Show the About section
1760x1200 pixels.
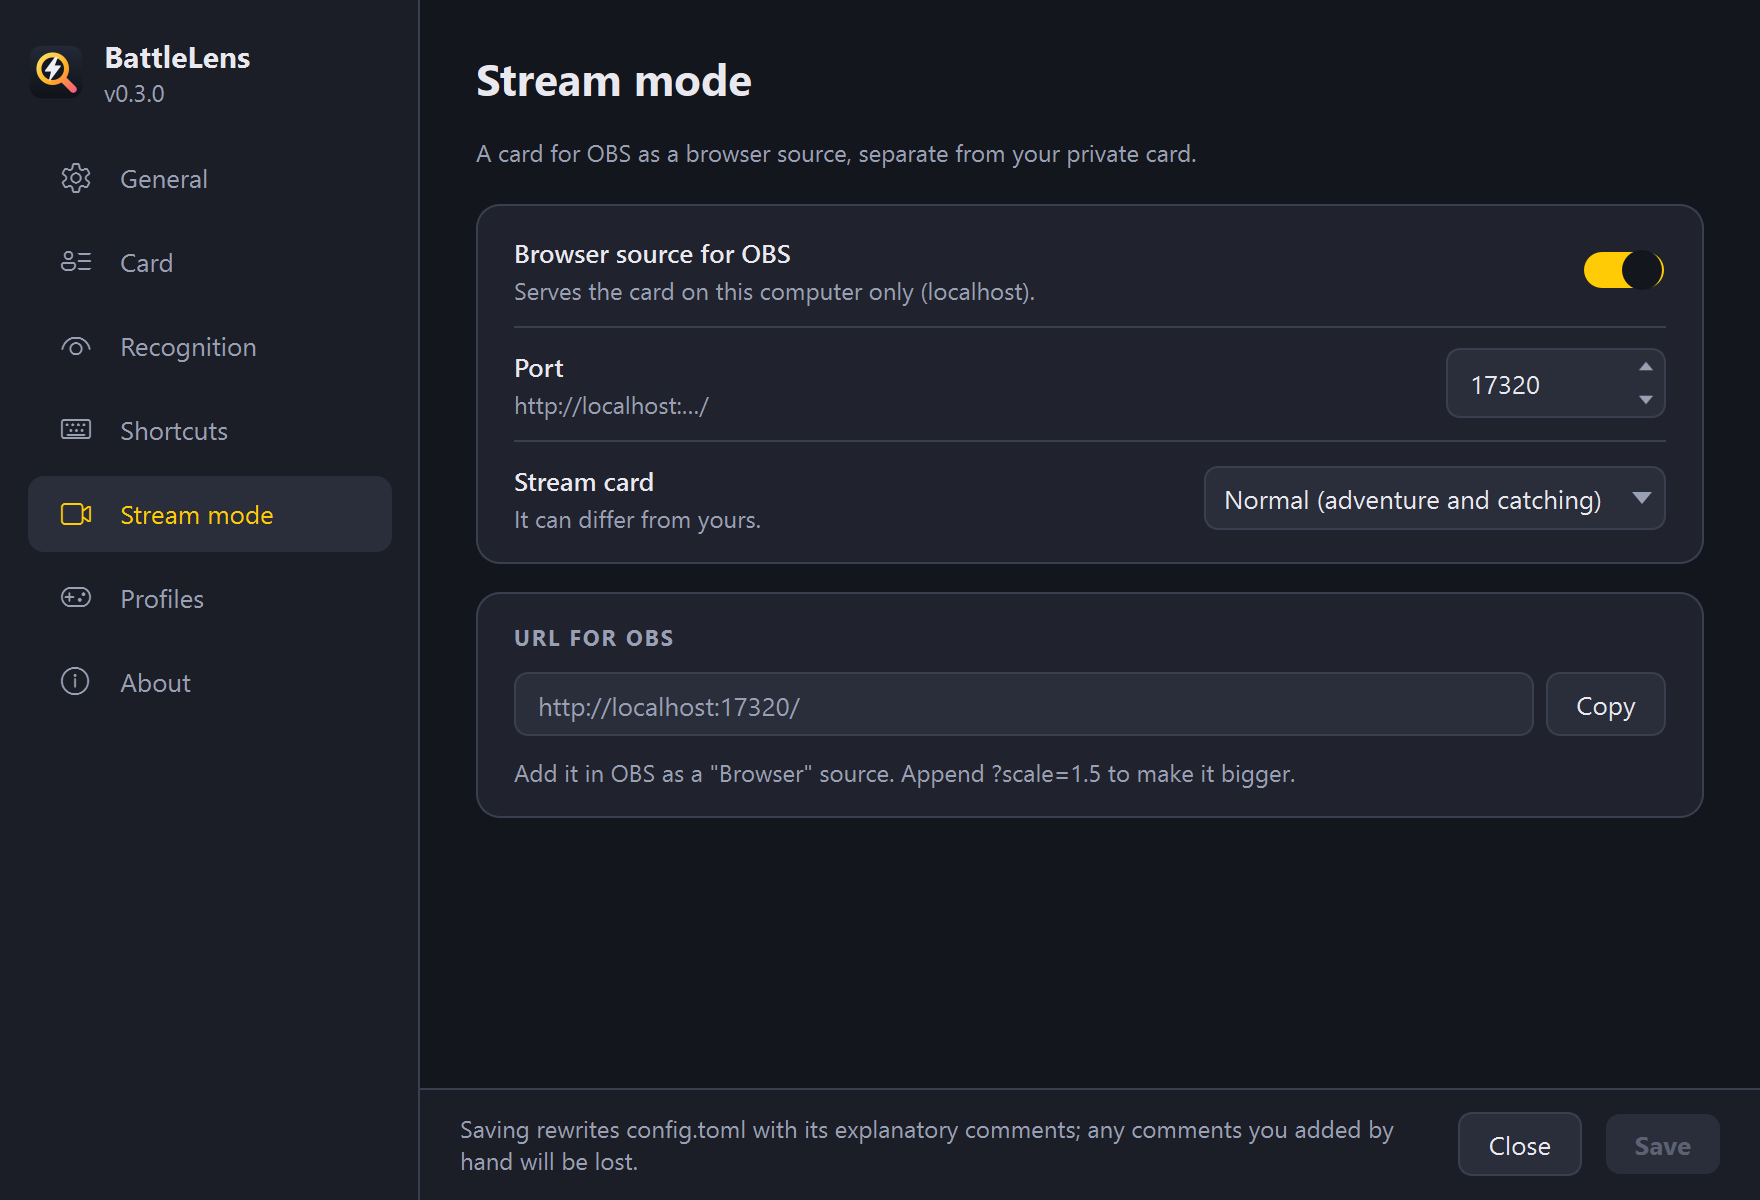click(210, 683)
